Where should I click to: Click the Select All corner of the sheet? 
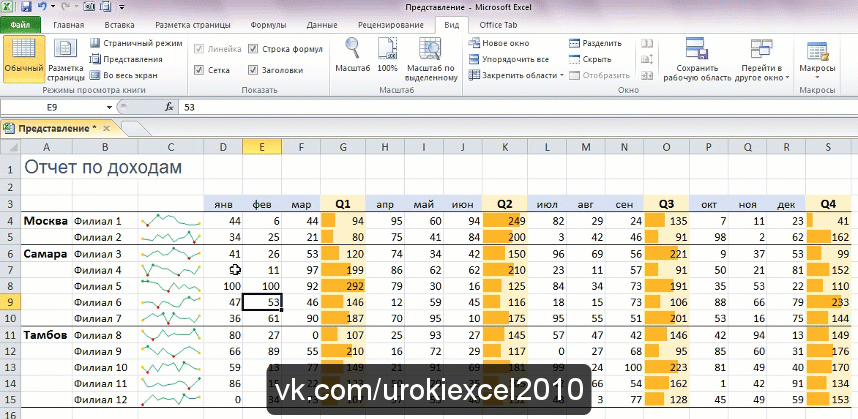pos(10,147)
